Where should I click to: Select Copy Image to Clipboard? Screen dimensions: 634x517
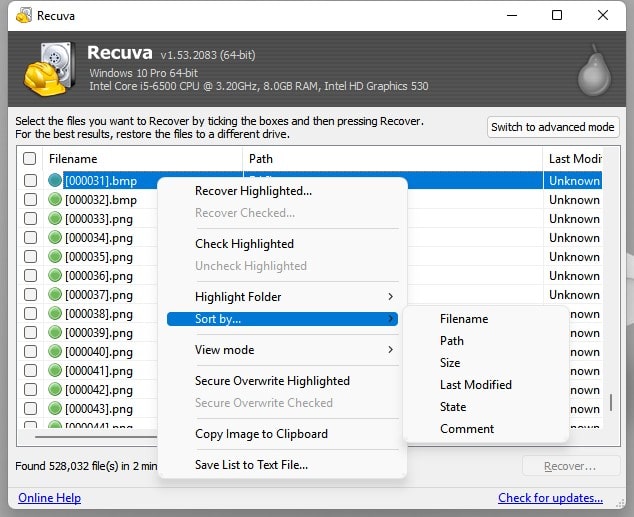point(282,434)
